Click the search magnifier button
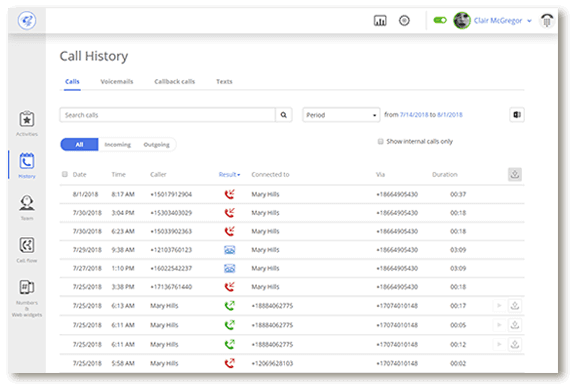Image resolution: width=580 pixels, height=385 pixels. (284, 115)
